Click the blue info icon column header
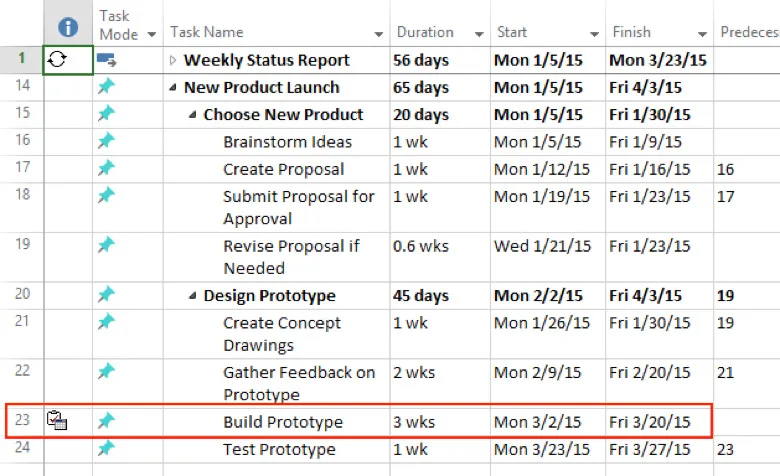 click(x=68, y=27)
